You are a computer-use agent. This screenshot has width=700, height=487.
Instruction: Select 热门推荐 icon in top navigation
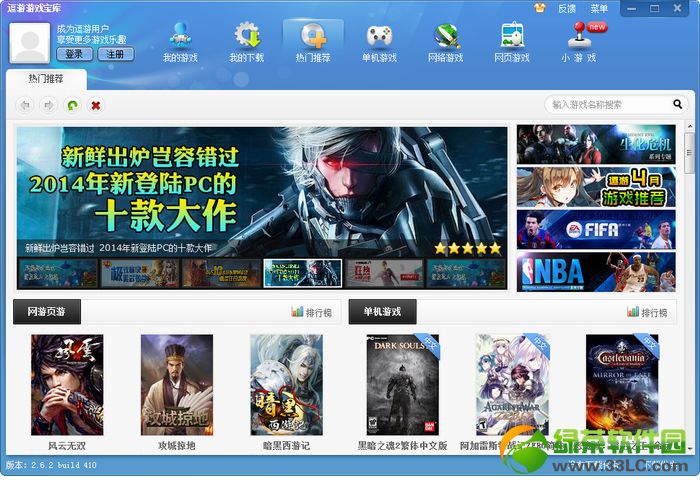(313, 42)
